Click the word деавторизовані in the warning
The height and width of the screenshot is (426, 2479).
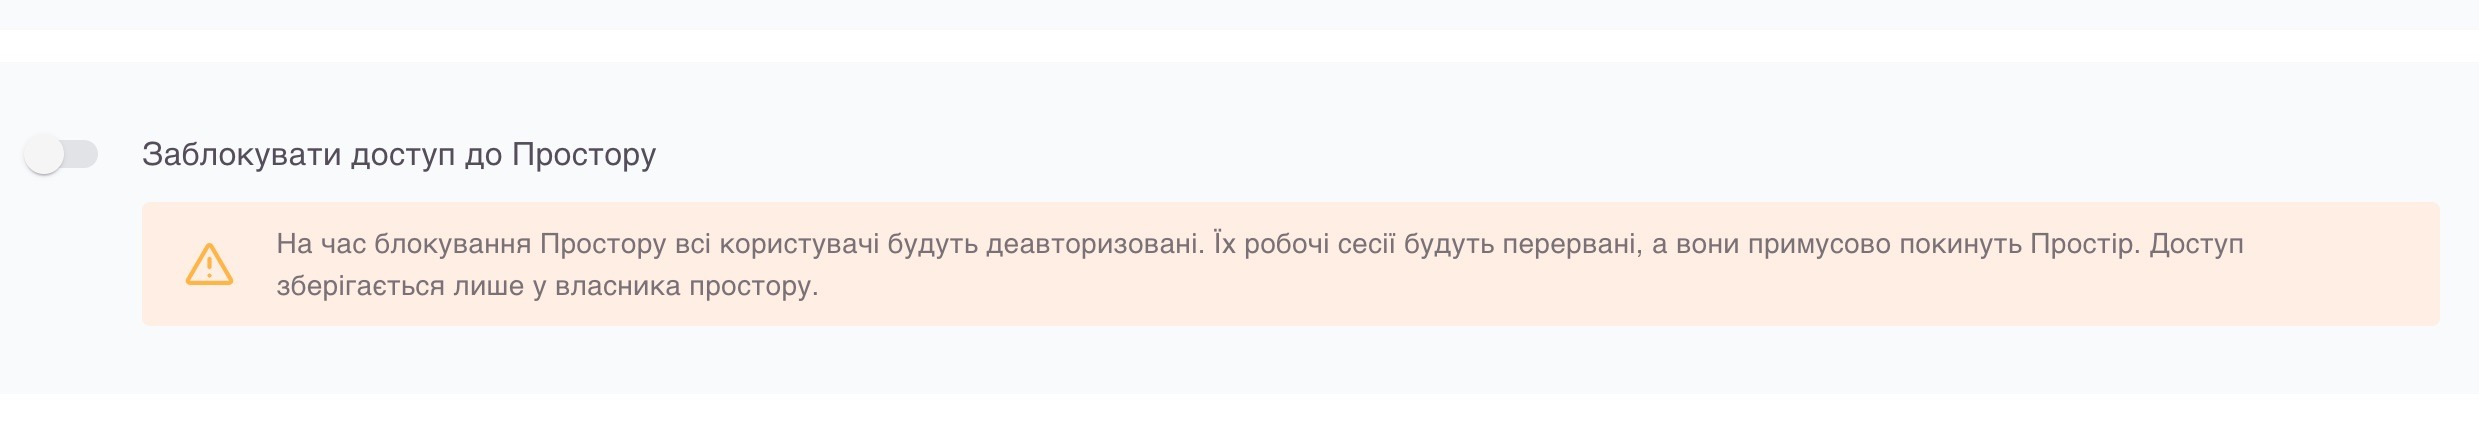1095,244
